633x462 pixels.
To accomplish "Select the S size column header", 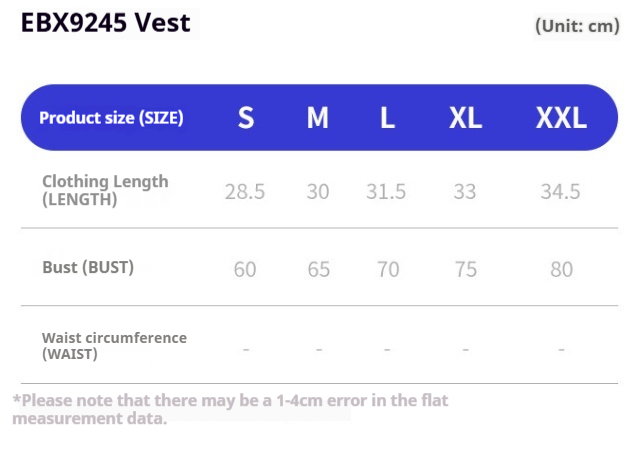I will click(245, 118).
